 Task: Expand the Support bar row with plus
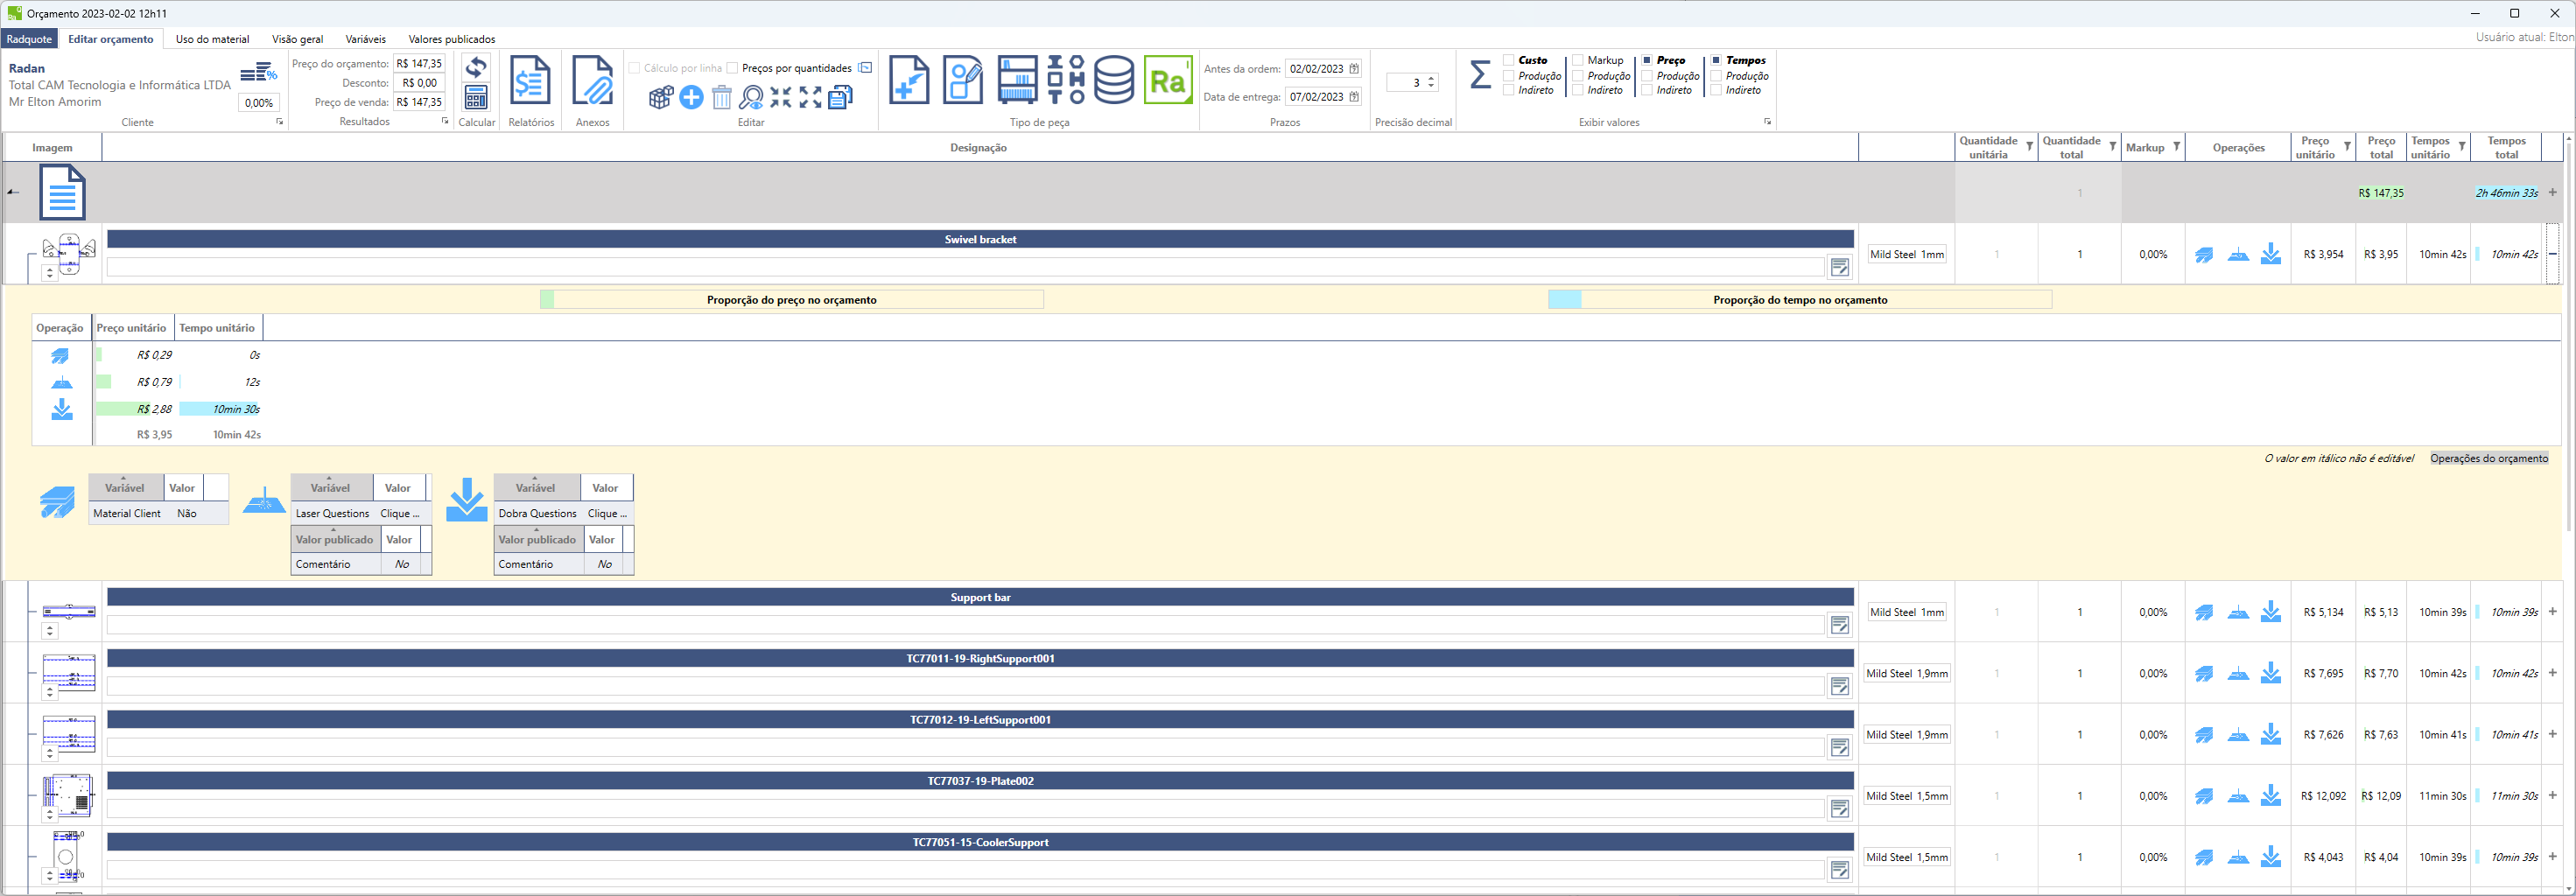2552,612
